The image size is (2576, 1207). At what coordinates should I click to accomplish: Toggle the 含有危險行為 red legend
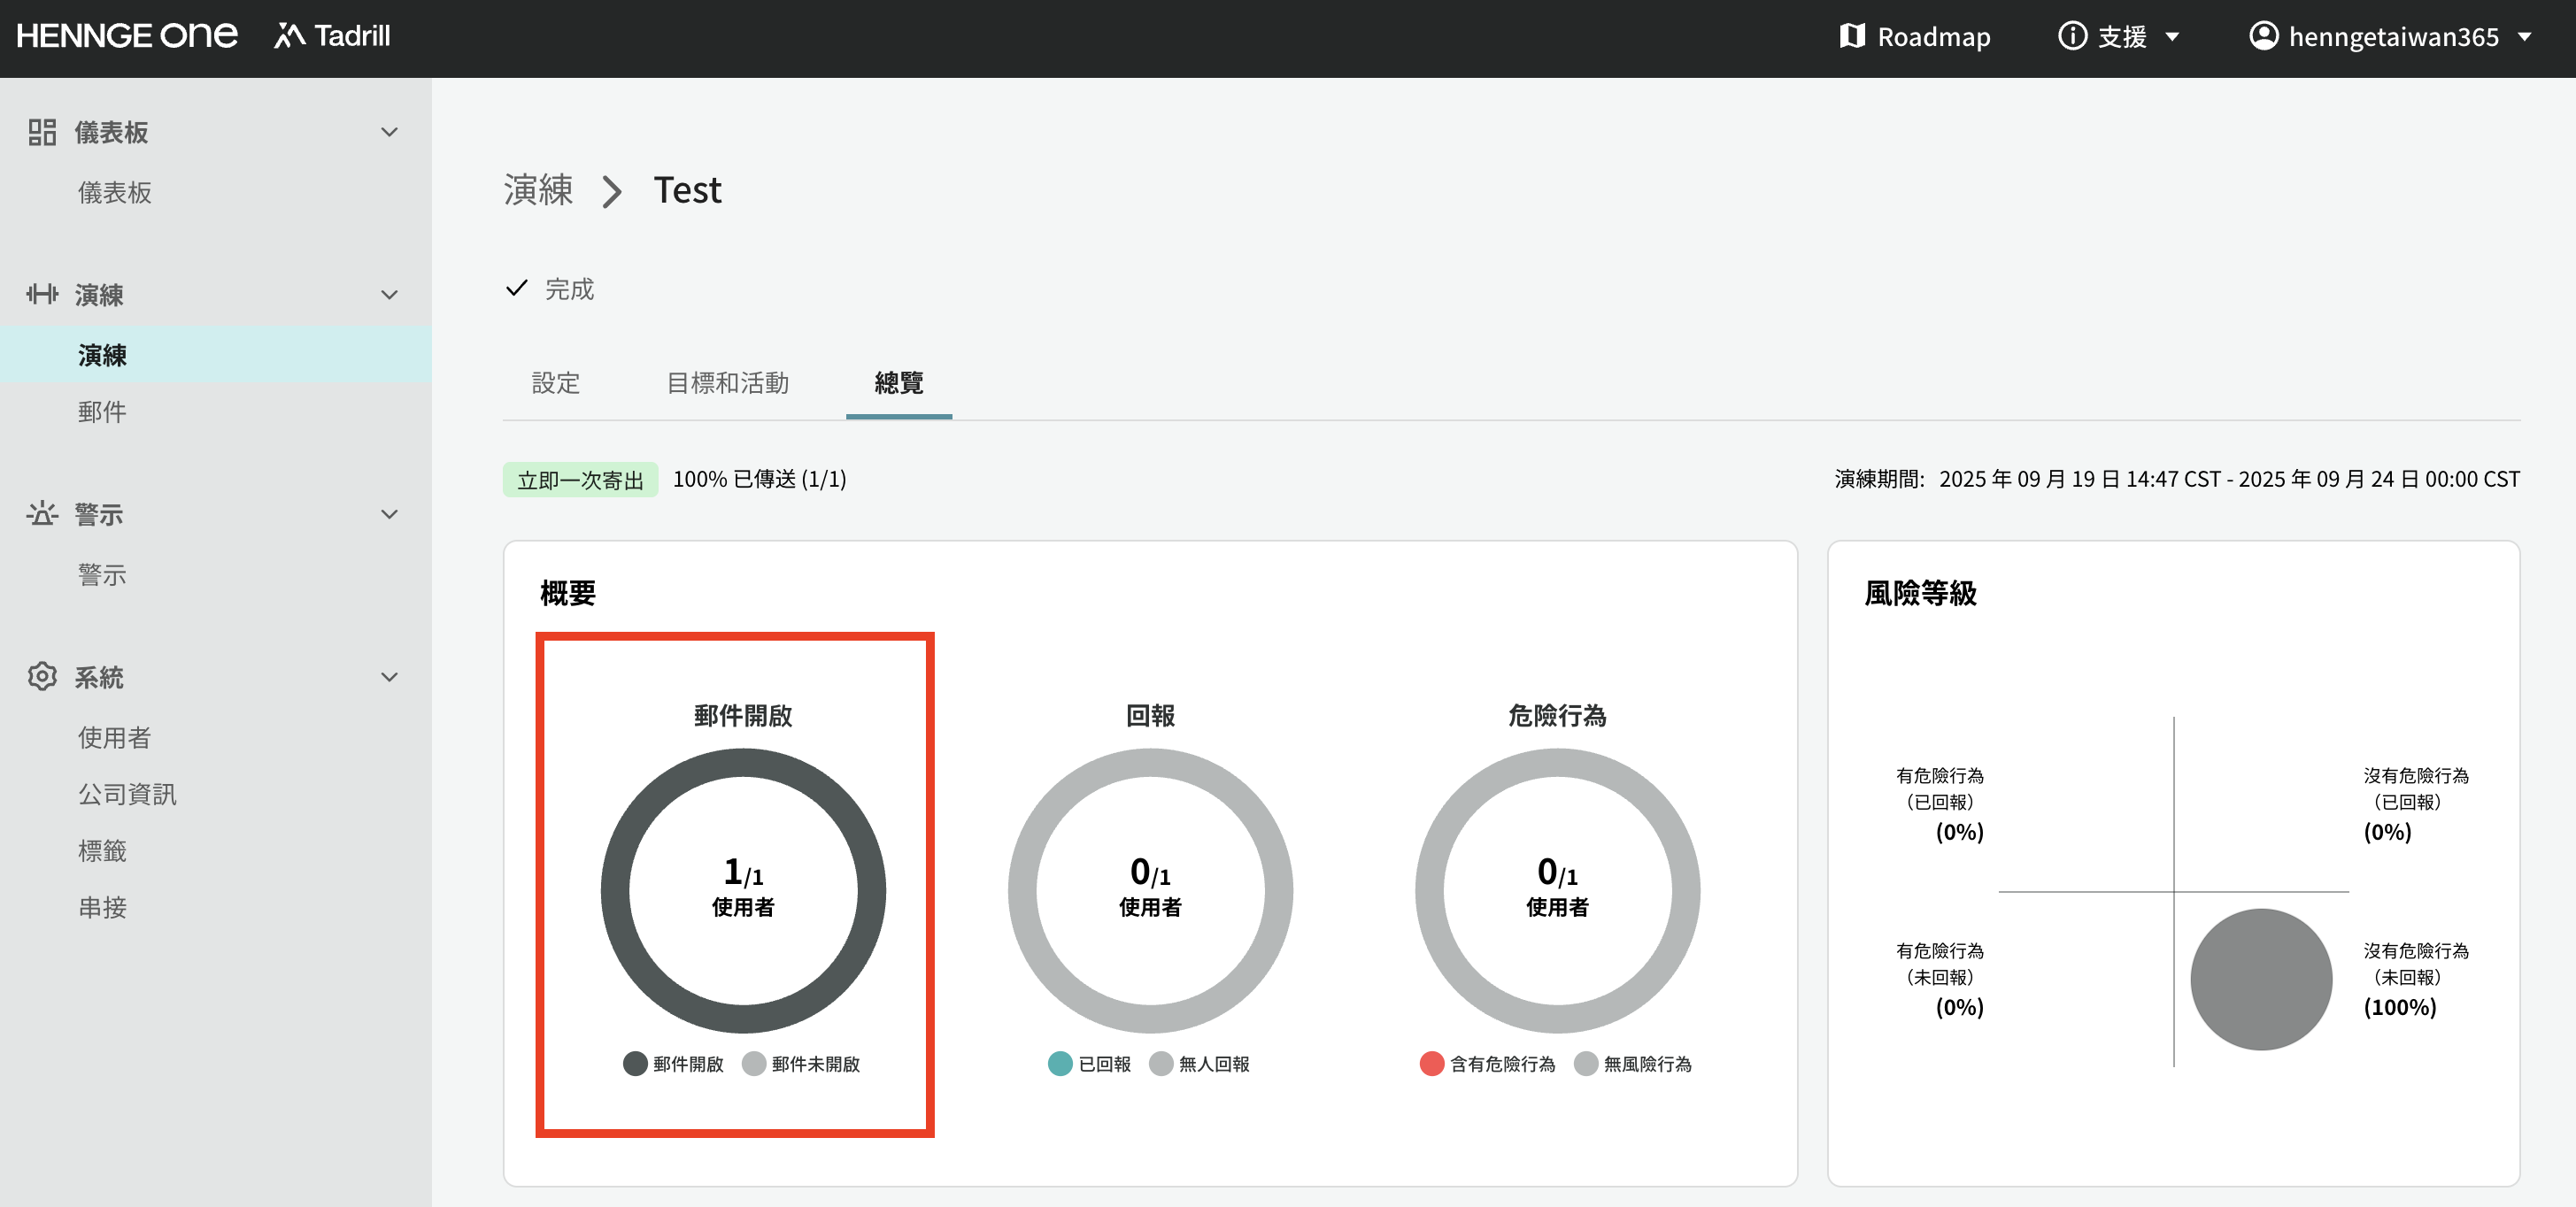1431,1064
